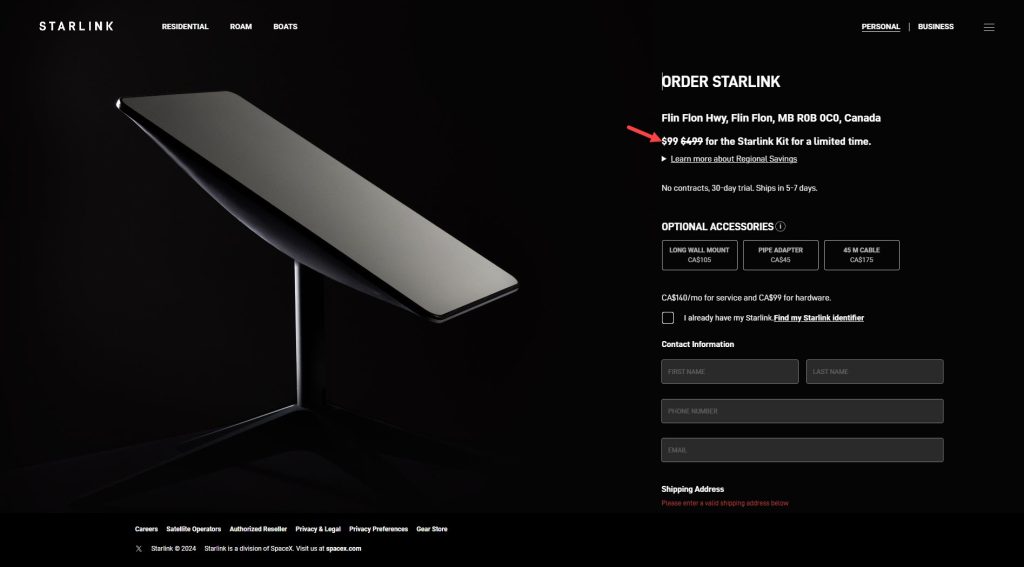This screenshot has height=567, width=1024.
Task: Select the Long Wall Mount accessory
Action: point(699,255)
